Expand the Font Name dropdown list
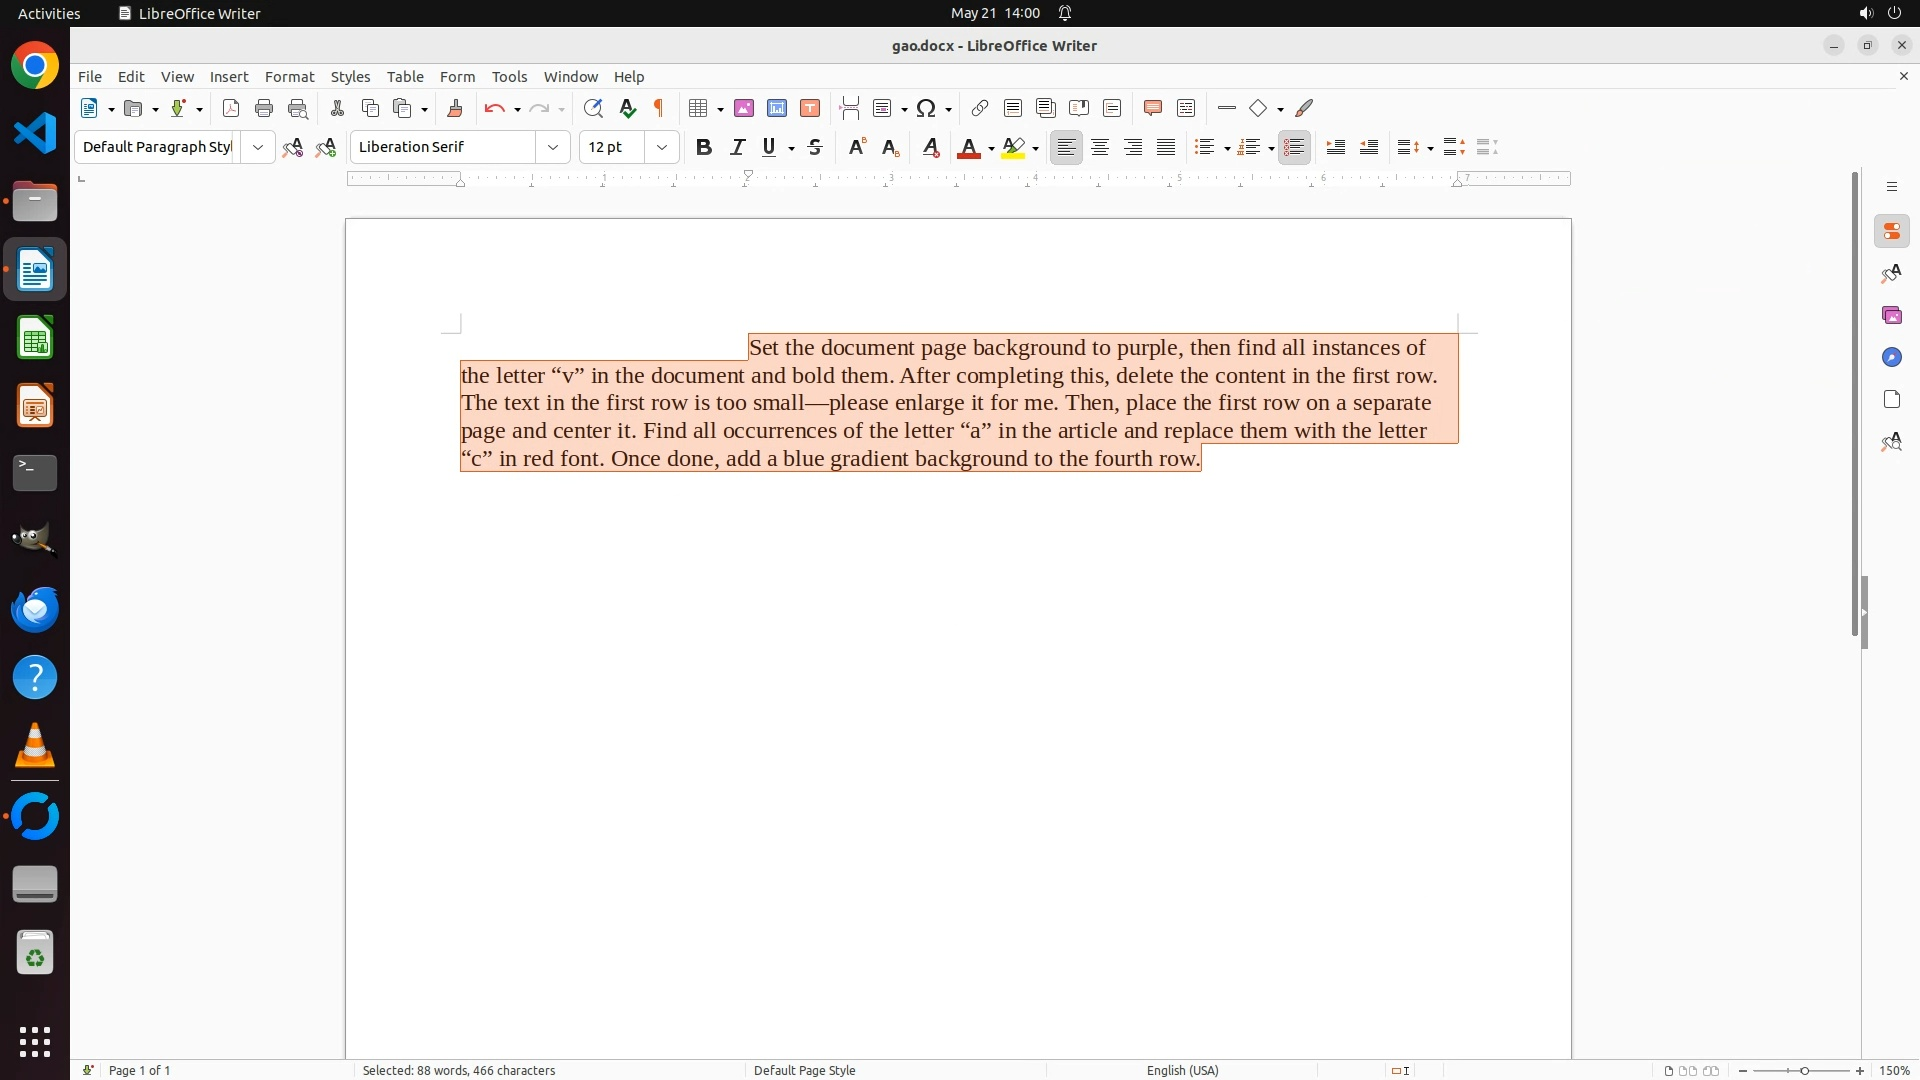This screenshot has height=1080, width=1920. pos(553,147)
